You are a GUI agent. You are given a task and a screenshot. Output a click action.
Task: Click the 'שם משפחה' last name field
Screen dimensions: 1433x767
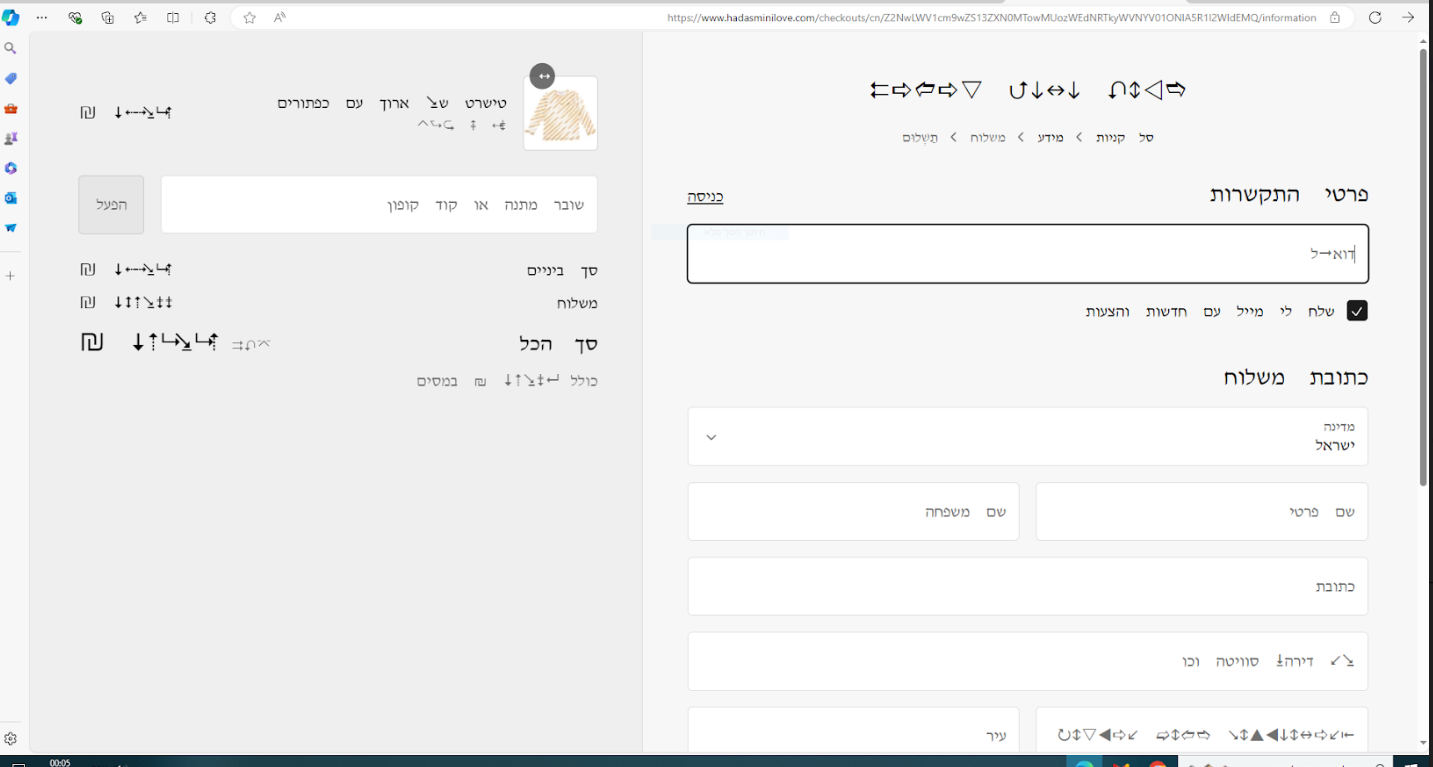(854, 512)
